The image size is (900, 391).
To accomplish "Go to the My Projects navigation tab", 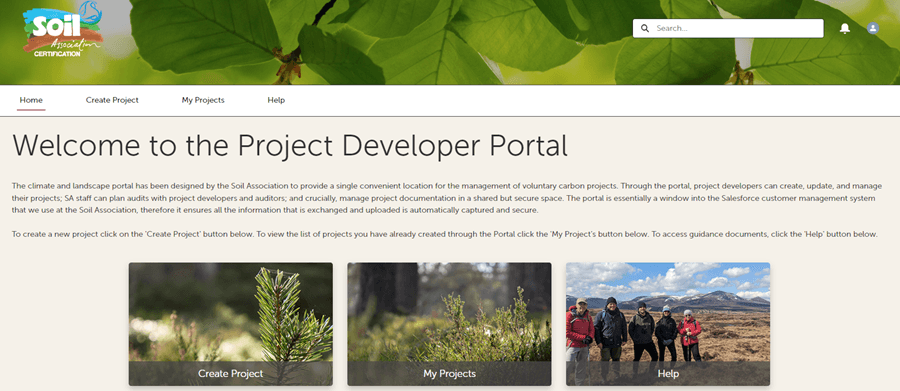I will click(203, 100).
